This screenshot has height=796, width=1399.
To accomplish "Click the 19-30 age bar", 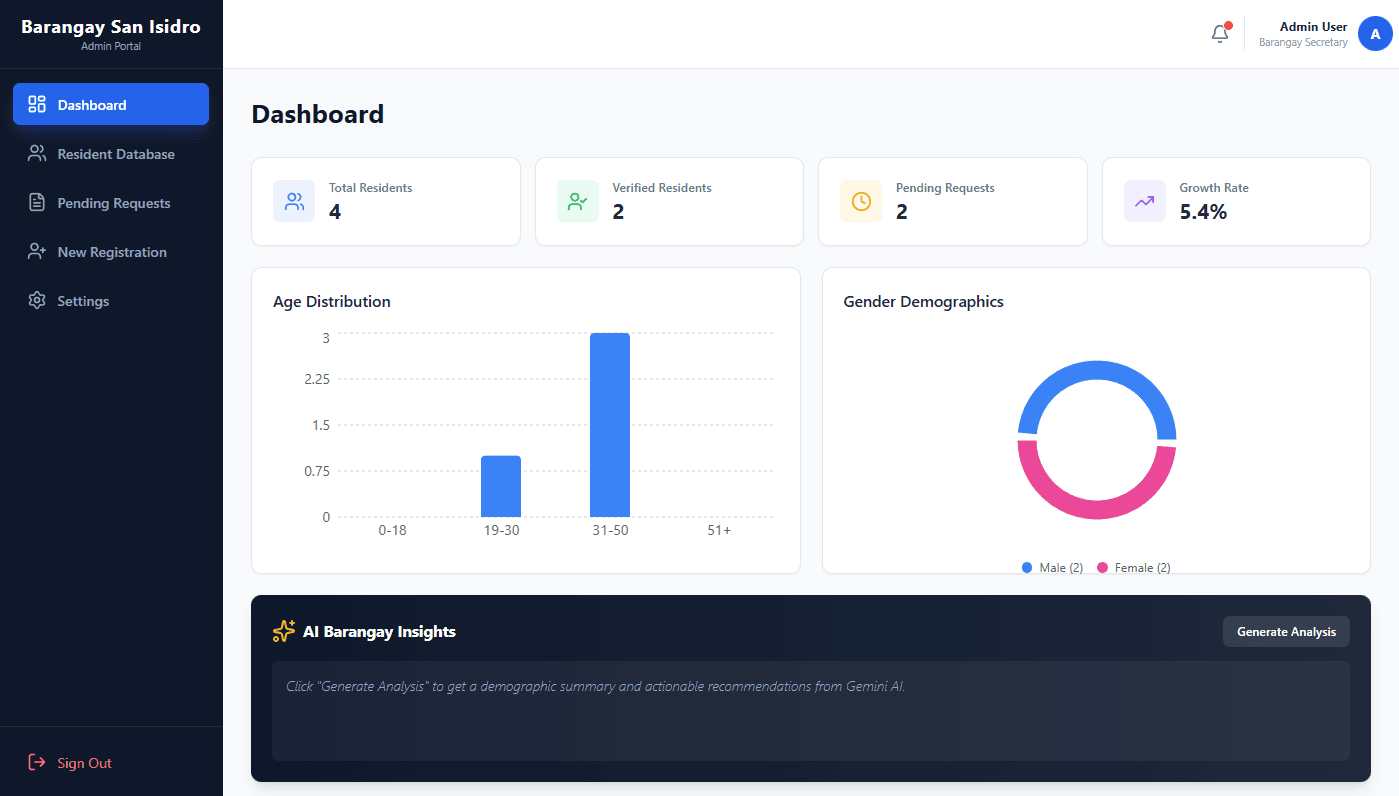I will tap(501, 486).
